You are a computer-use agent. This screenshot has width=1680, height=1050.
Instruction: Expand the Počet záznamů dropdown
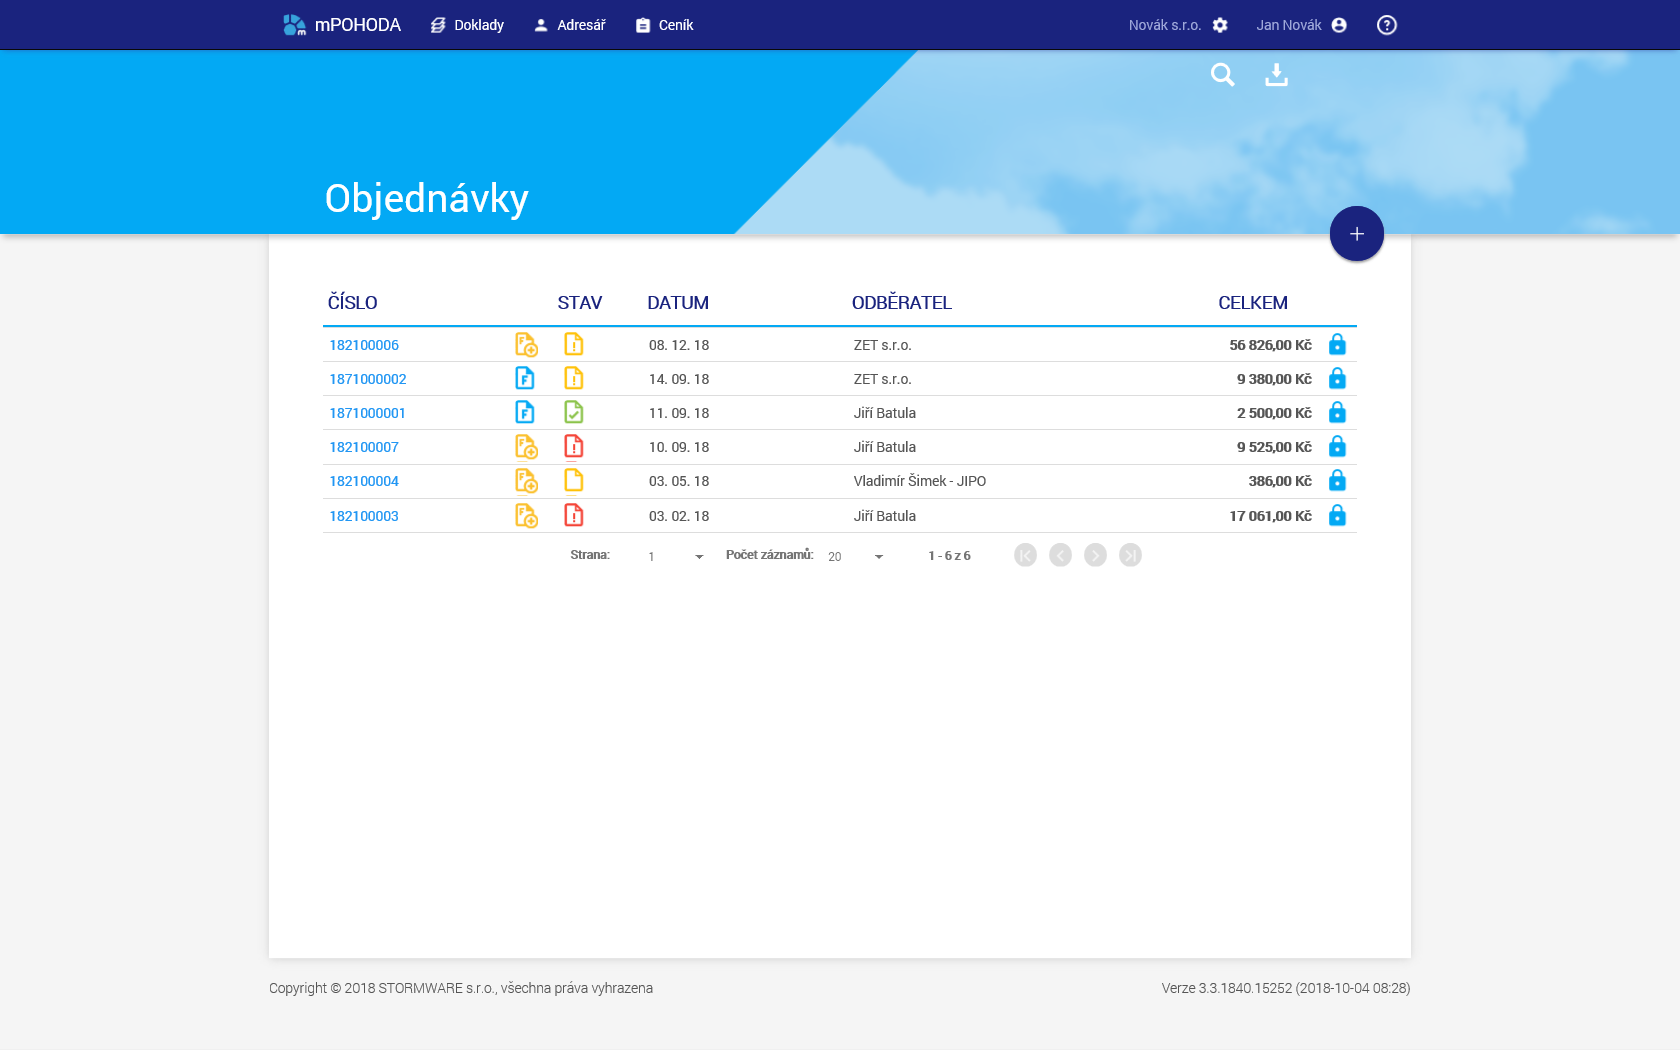(878, 557)
